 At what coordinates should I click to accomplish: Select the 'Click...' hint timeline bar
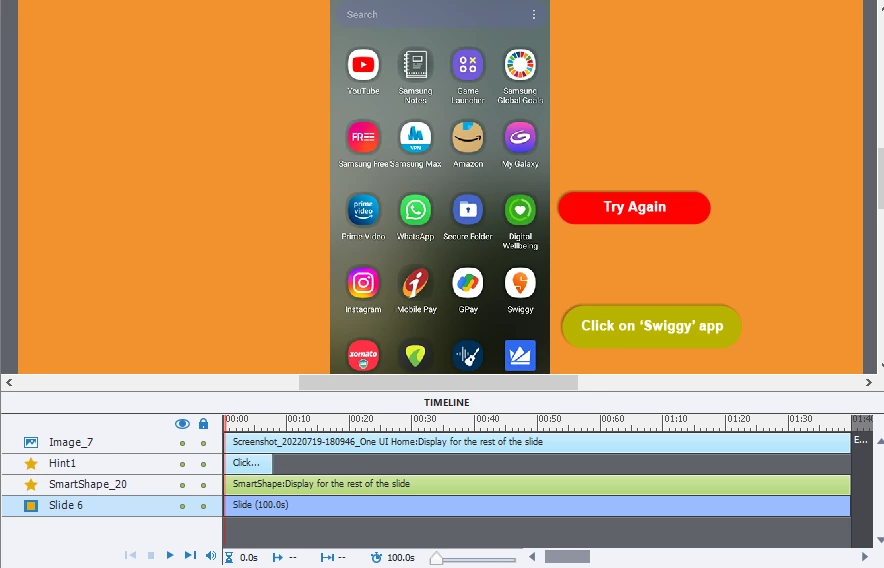248,463
